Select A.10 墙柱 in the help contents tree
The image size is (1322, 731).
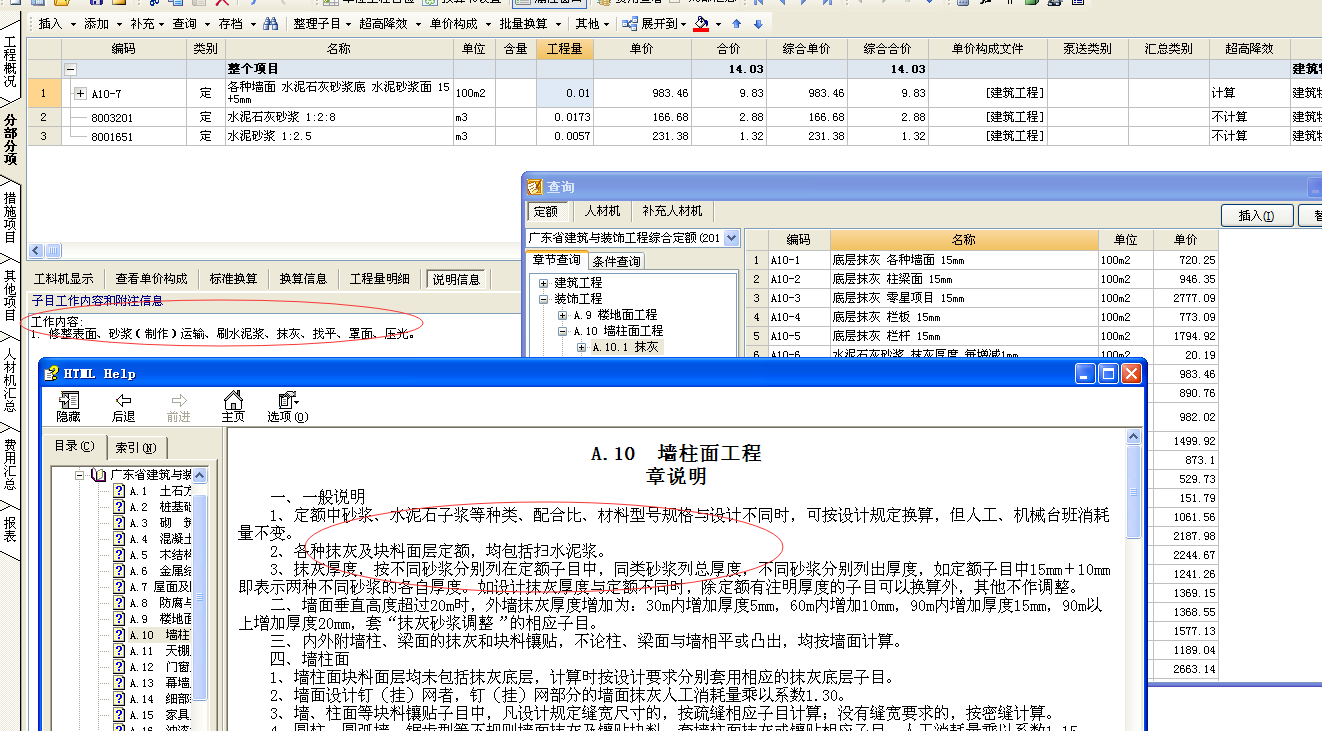(x=160, y=635)
